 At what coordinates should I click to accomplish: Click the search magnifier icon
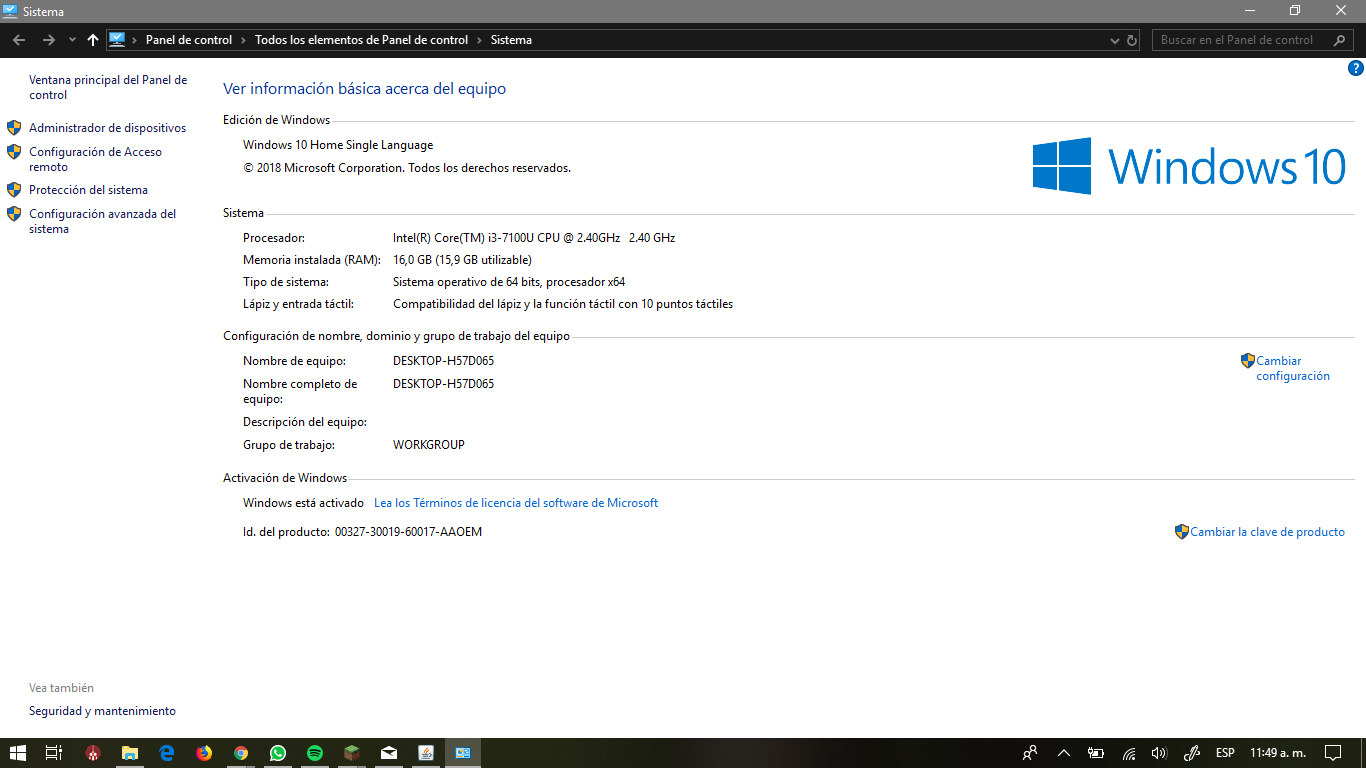coord(1340,40)
